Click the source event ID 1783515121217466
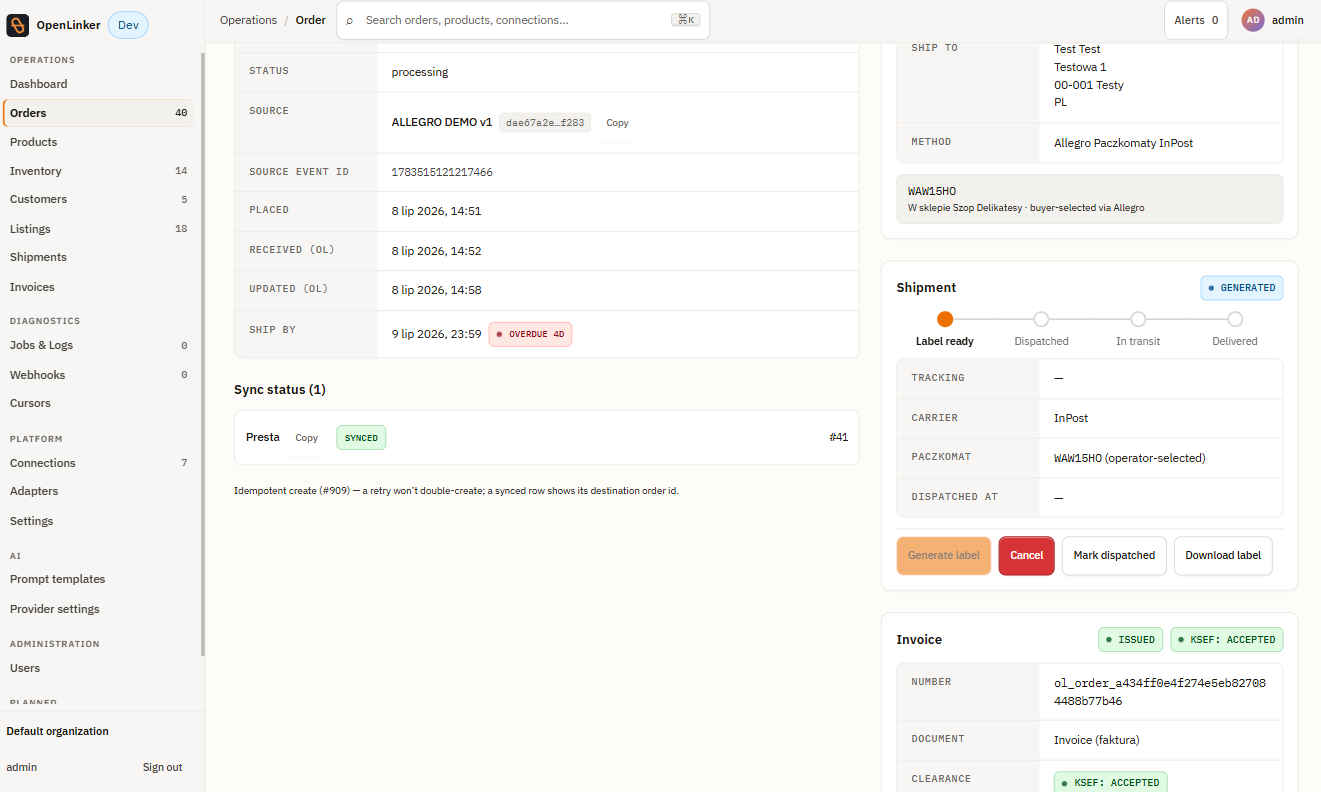The width and height of the screenshot is (1321, 792). pos(442,172)
